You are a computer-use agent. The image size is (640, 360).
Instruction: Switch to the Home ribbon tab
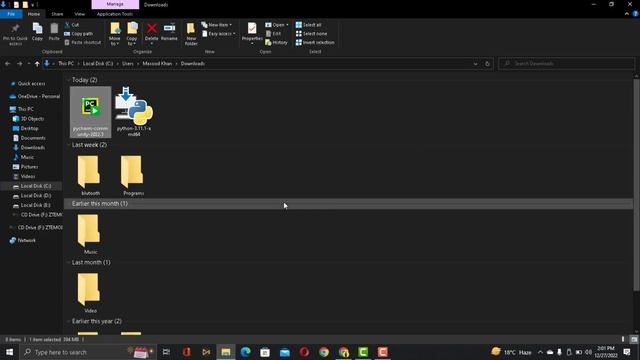(34, 14)
